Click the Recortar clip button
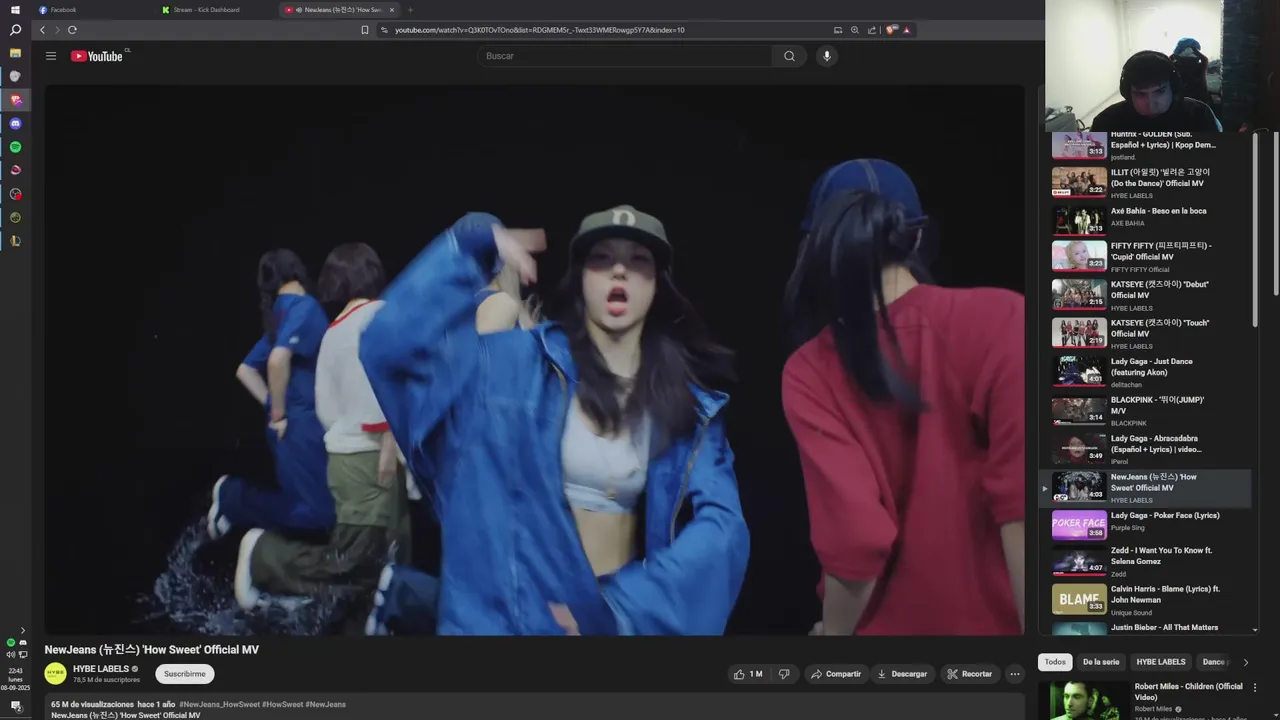1280x720 pixels. pos(969,674)
